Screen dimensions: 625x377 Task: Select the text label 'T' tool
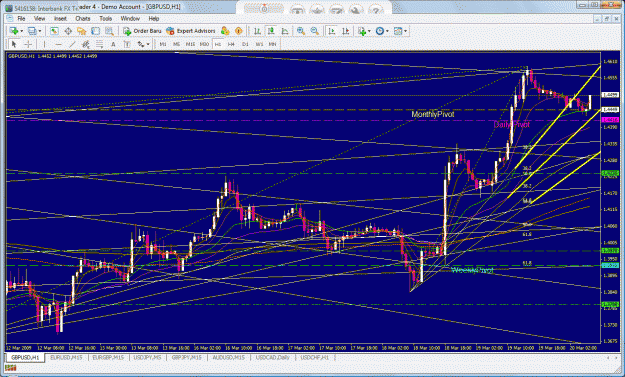click(127, 44)
